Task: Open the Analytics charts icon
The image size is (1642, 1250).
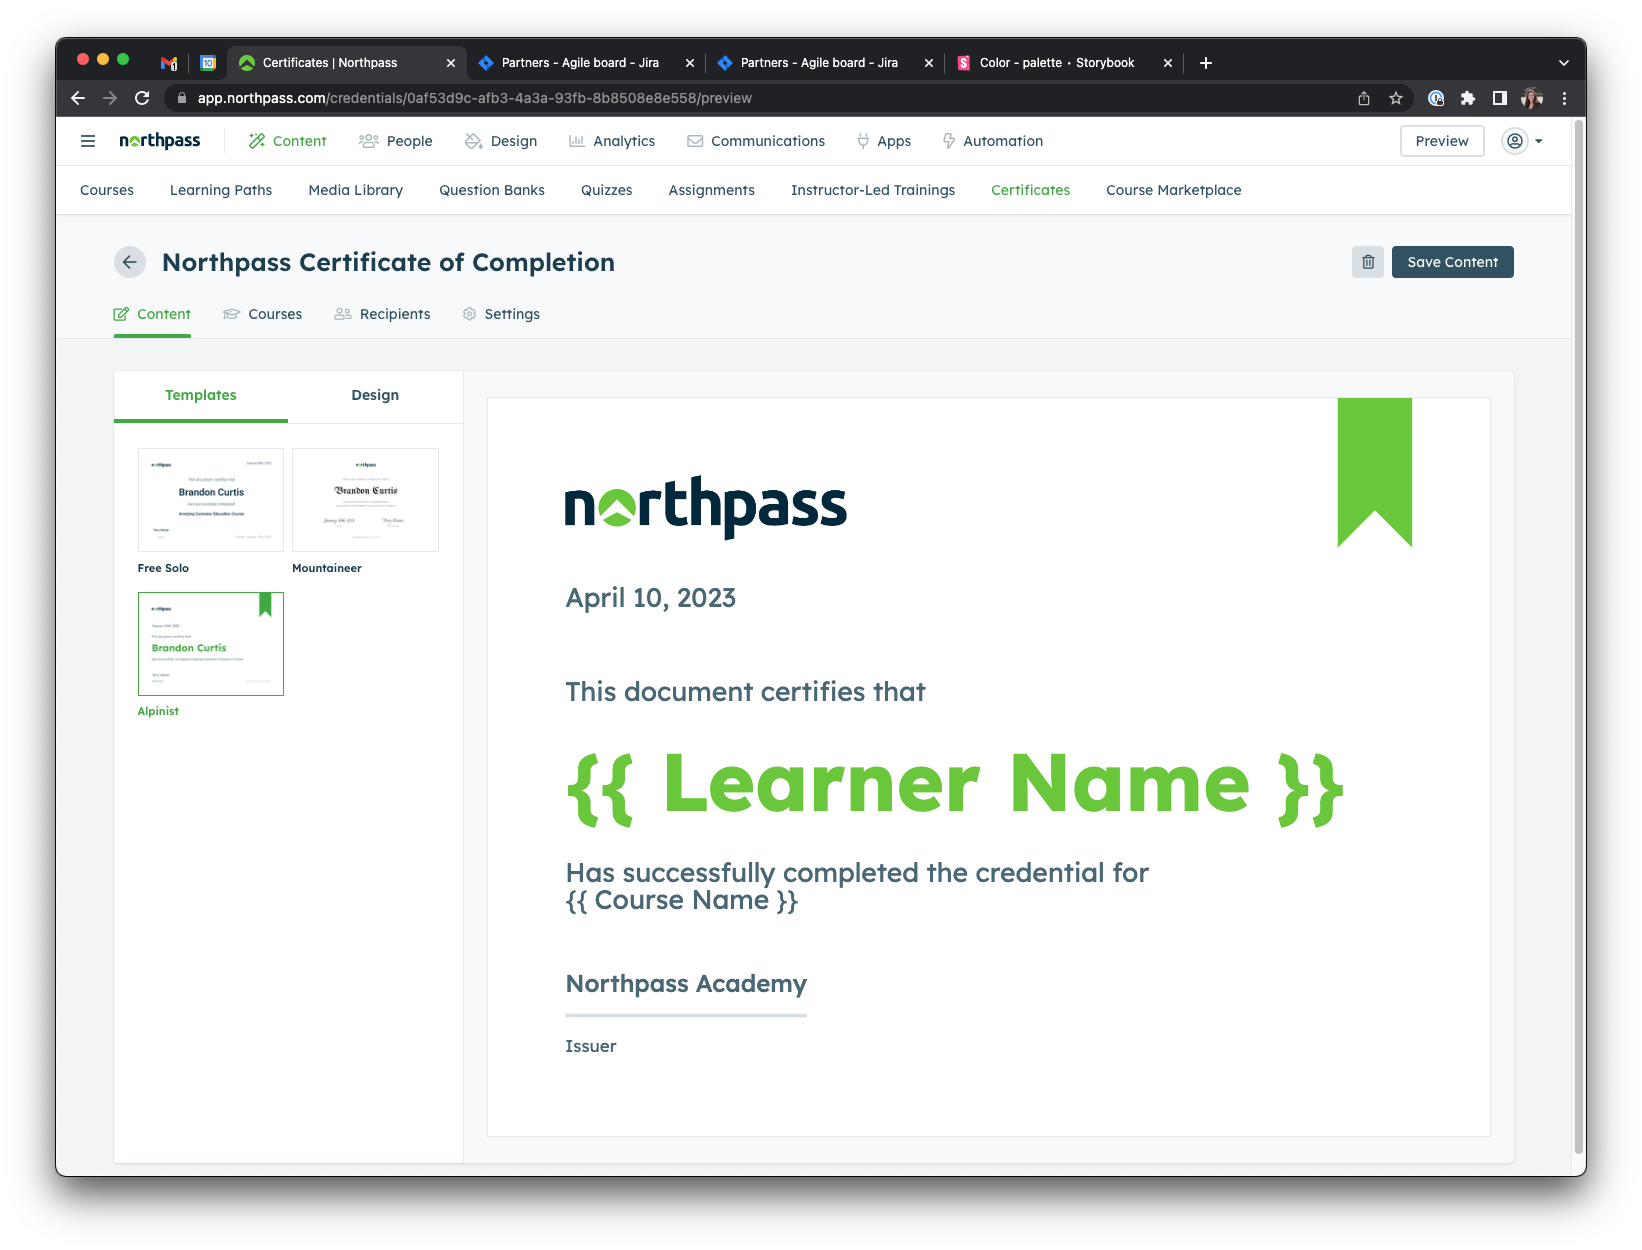Action: 577,141
